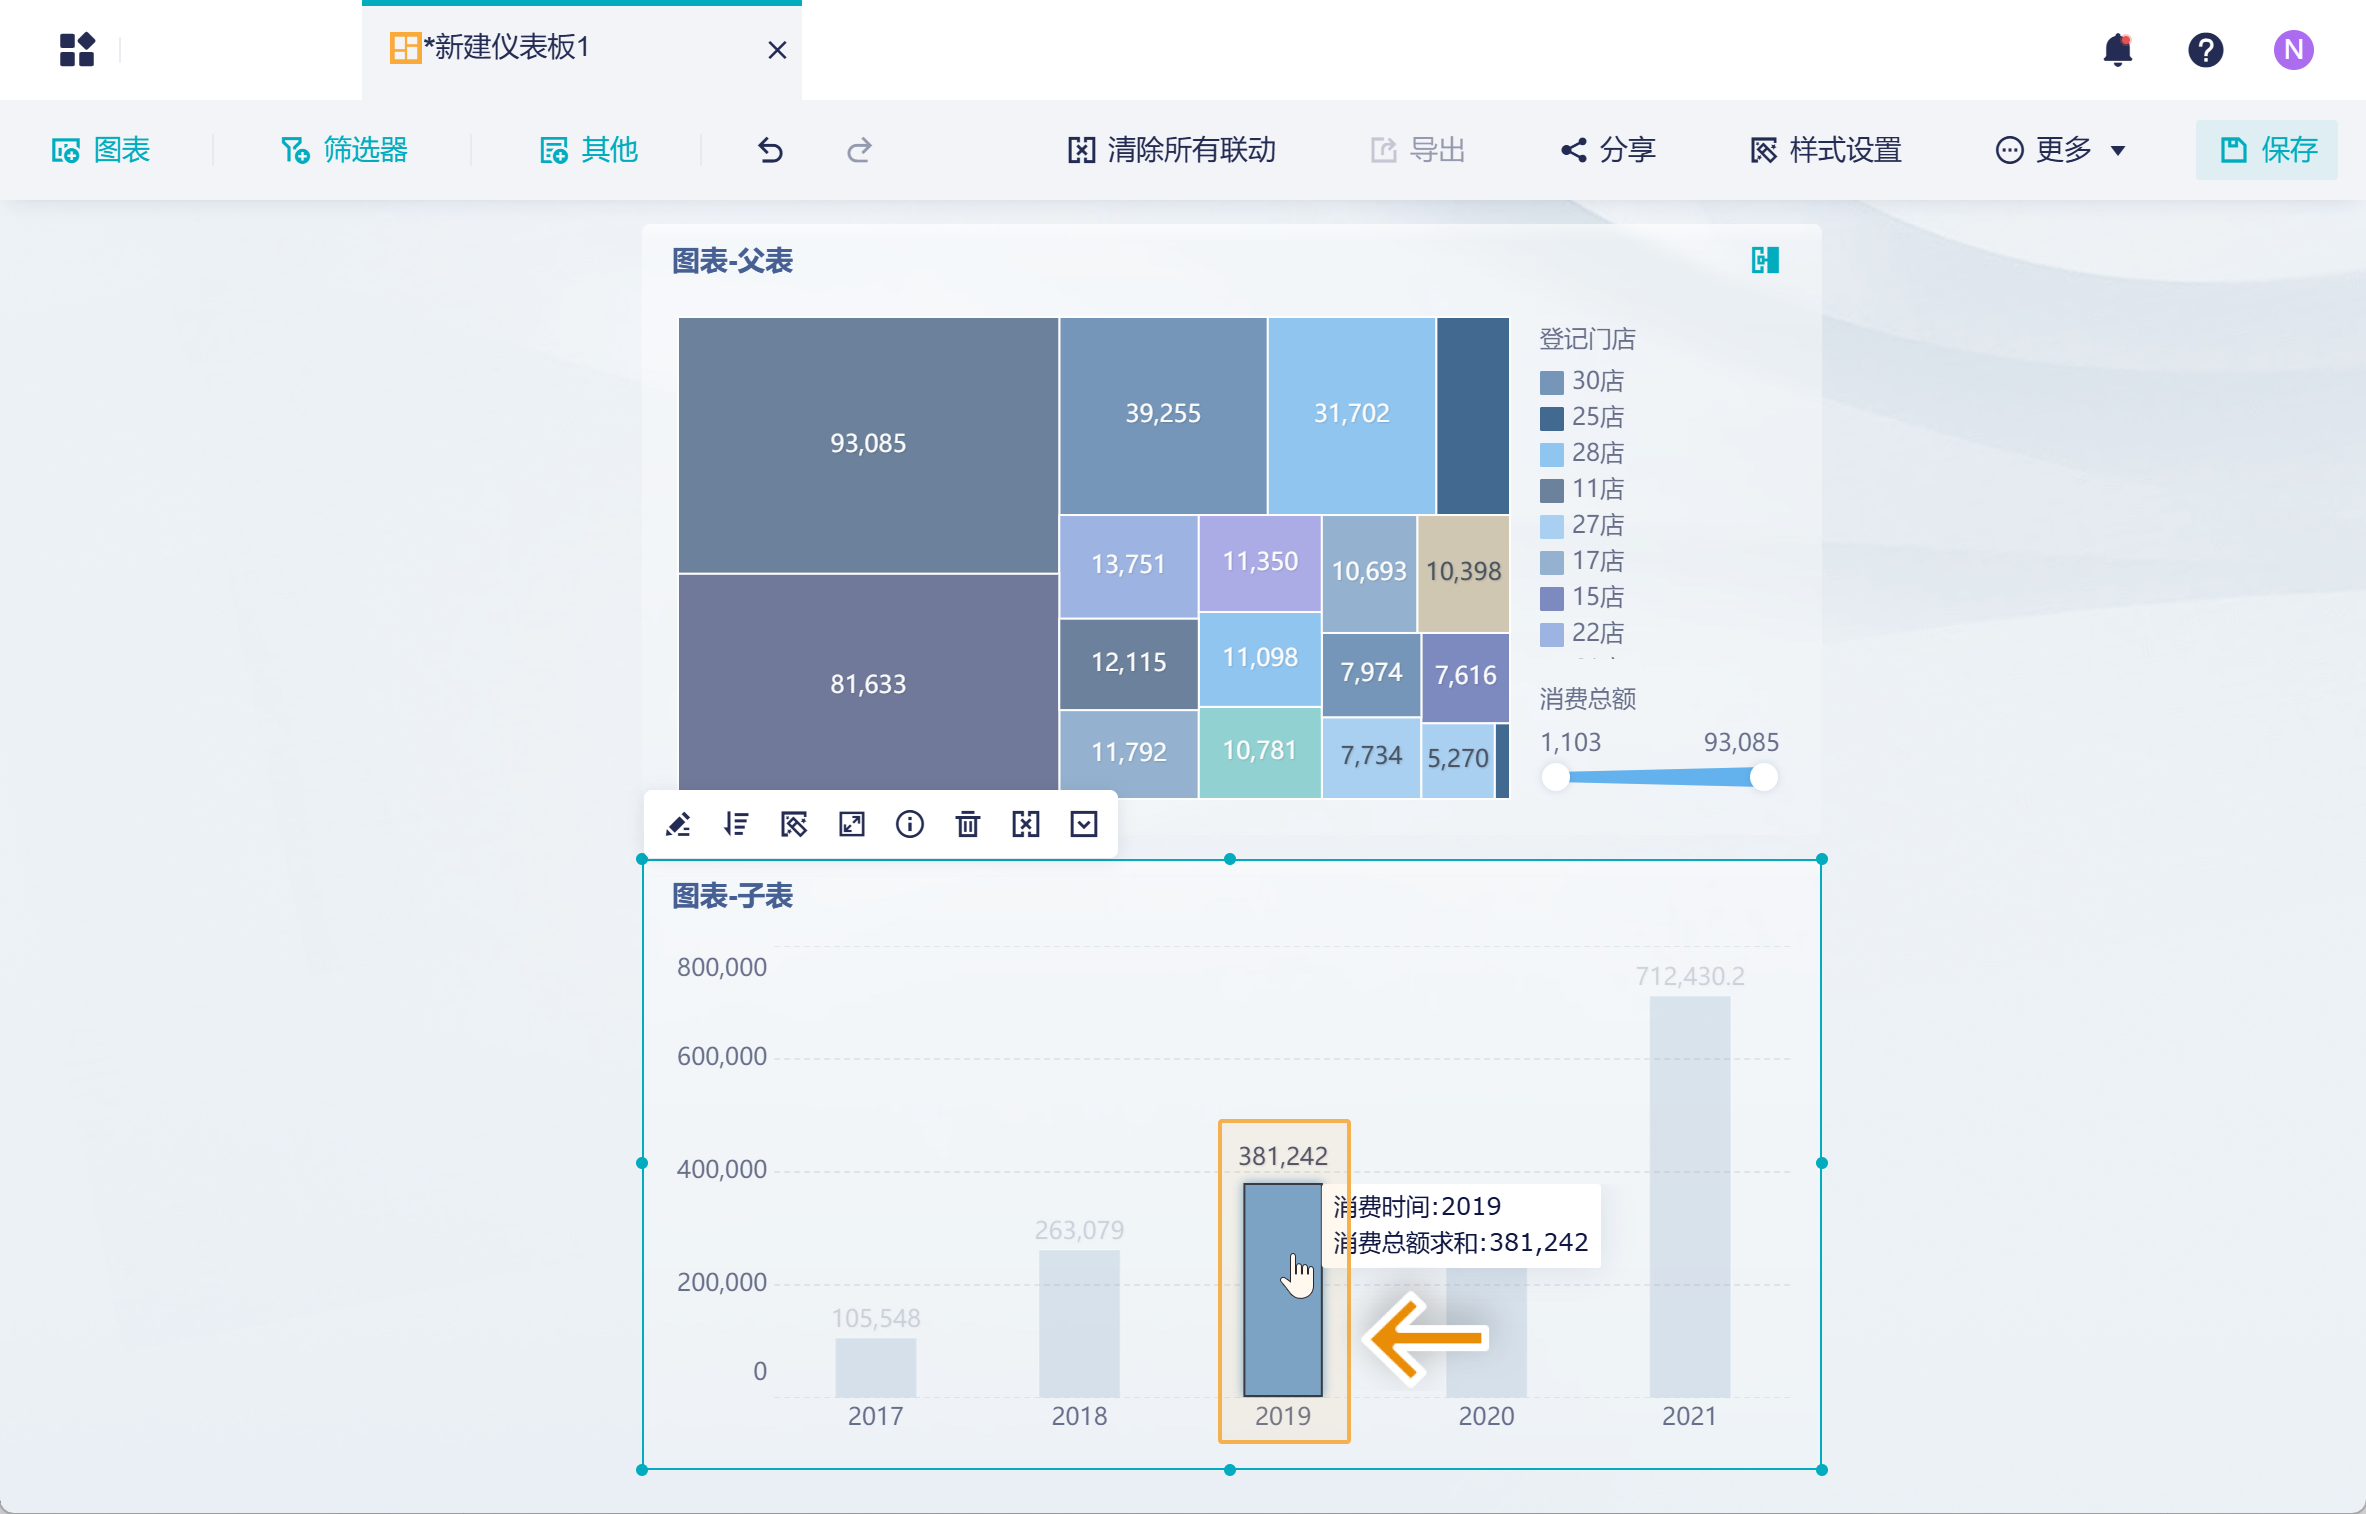Open the user avatar N
Screen dimensions: 2366x1514
(2293, 49)
